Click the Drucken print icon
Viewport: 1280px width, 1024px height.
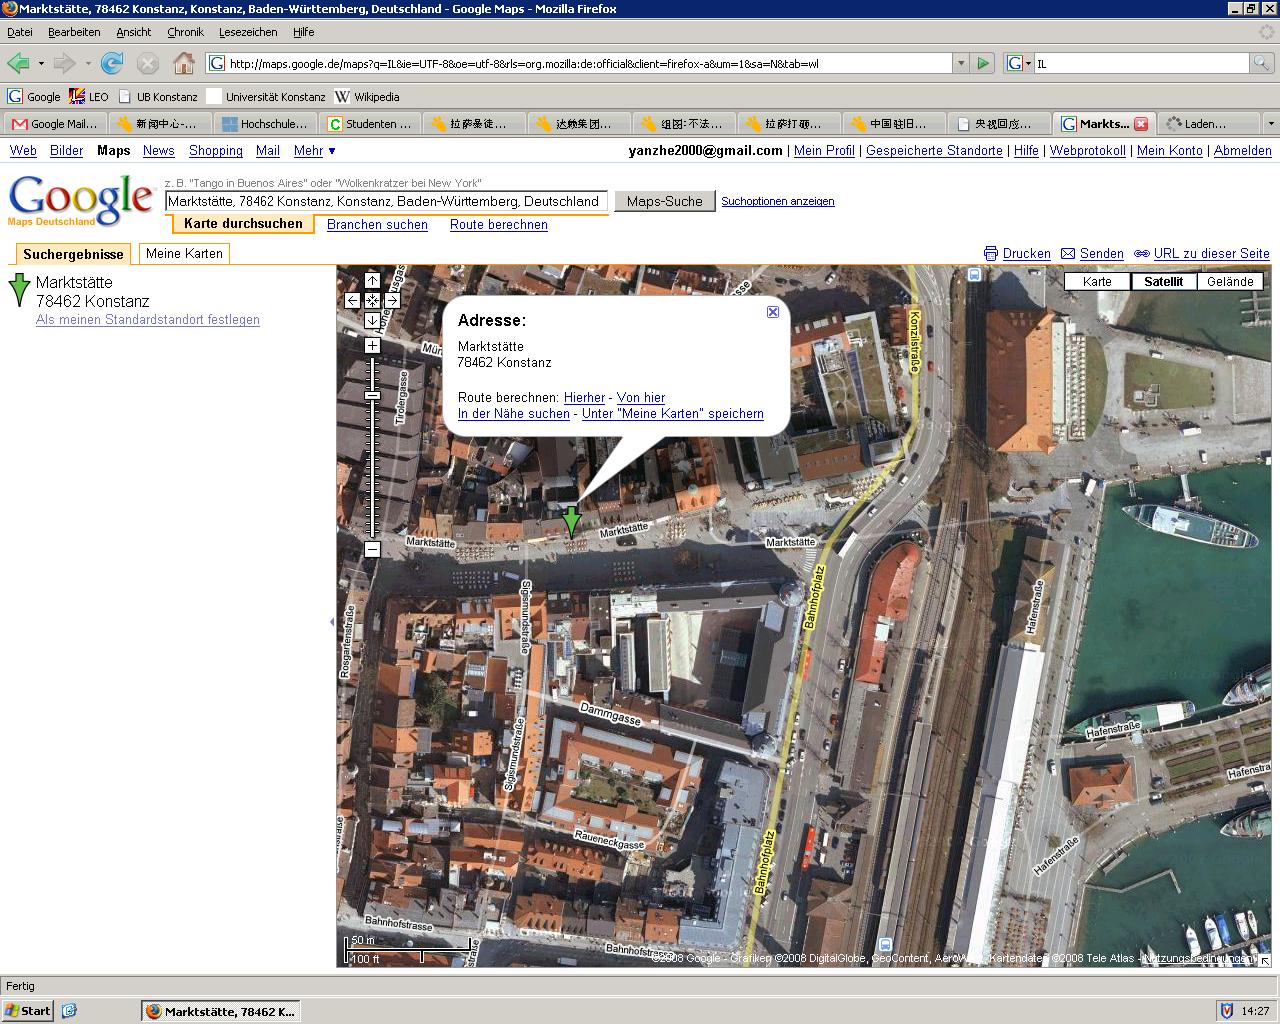point(991,254)
